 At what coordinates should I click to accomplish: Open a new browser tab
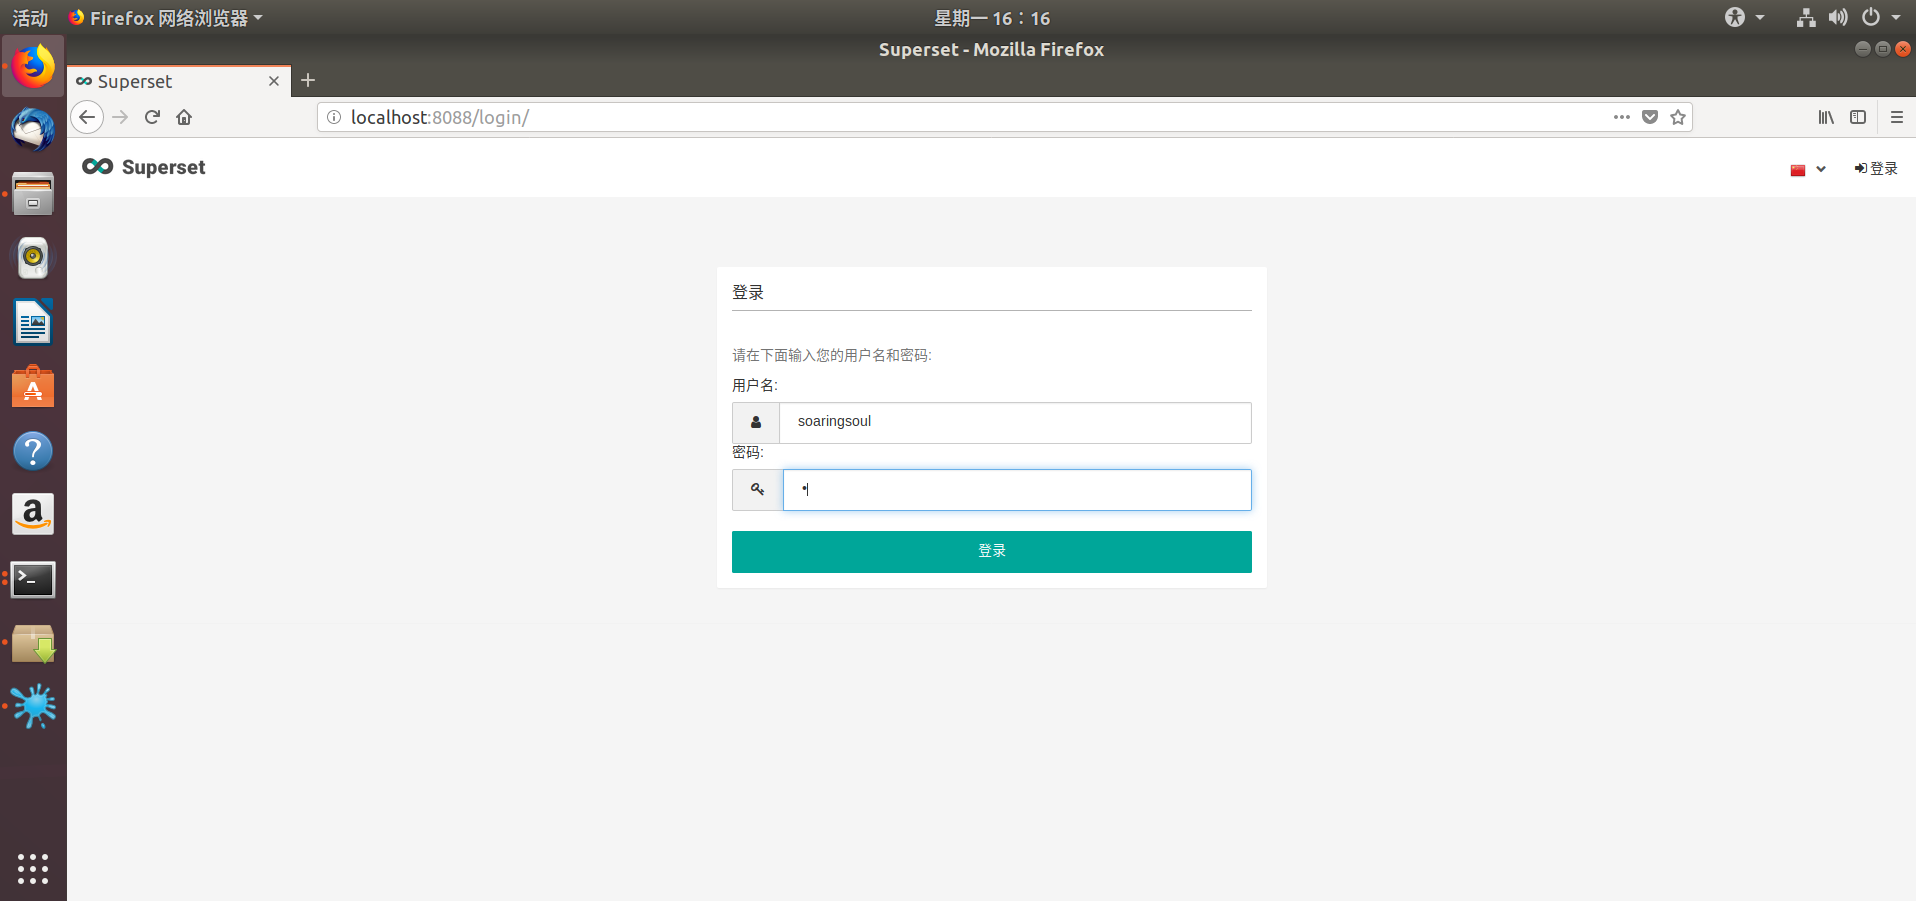[x=308, y=80]
